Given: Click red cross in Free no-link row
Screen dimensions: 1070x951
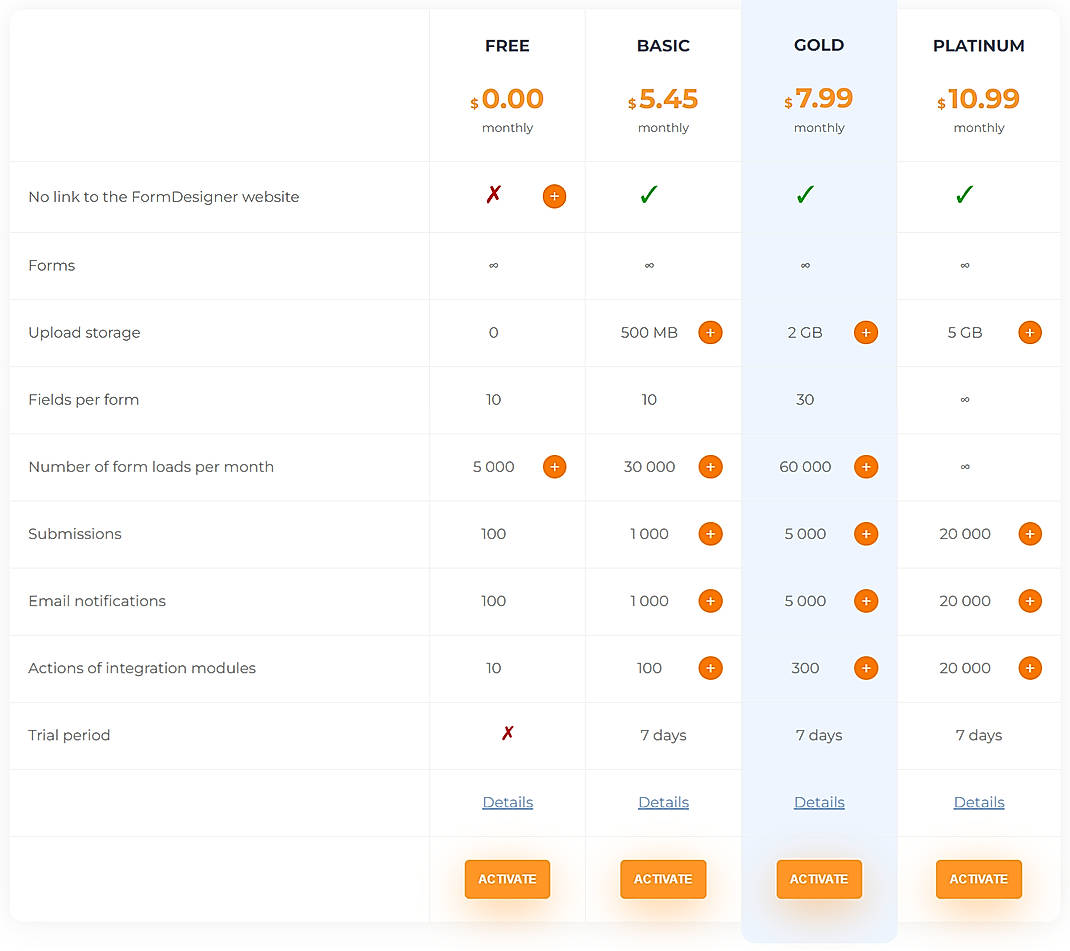Looking at the screenshot, I should point(493,194).
